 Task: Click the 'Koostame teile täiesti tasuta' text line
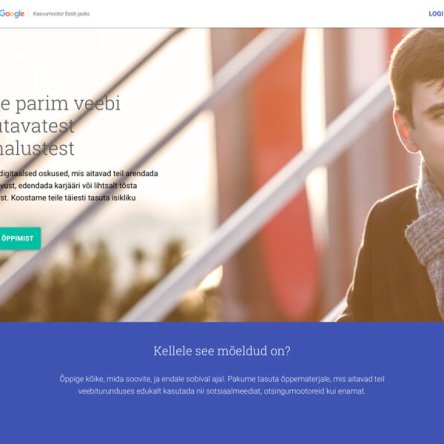(68, 198)
